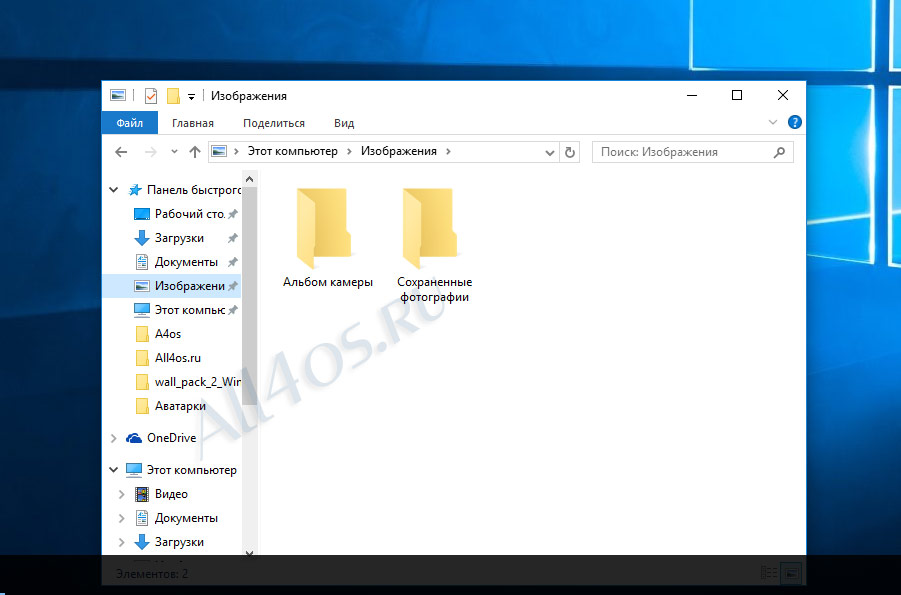Collapse Панель быстрого доступа tree node
901x595 pixels.
(x=114, y=190)
